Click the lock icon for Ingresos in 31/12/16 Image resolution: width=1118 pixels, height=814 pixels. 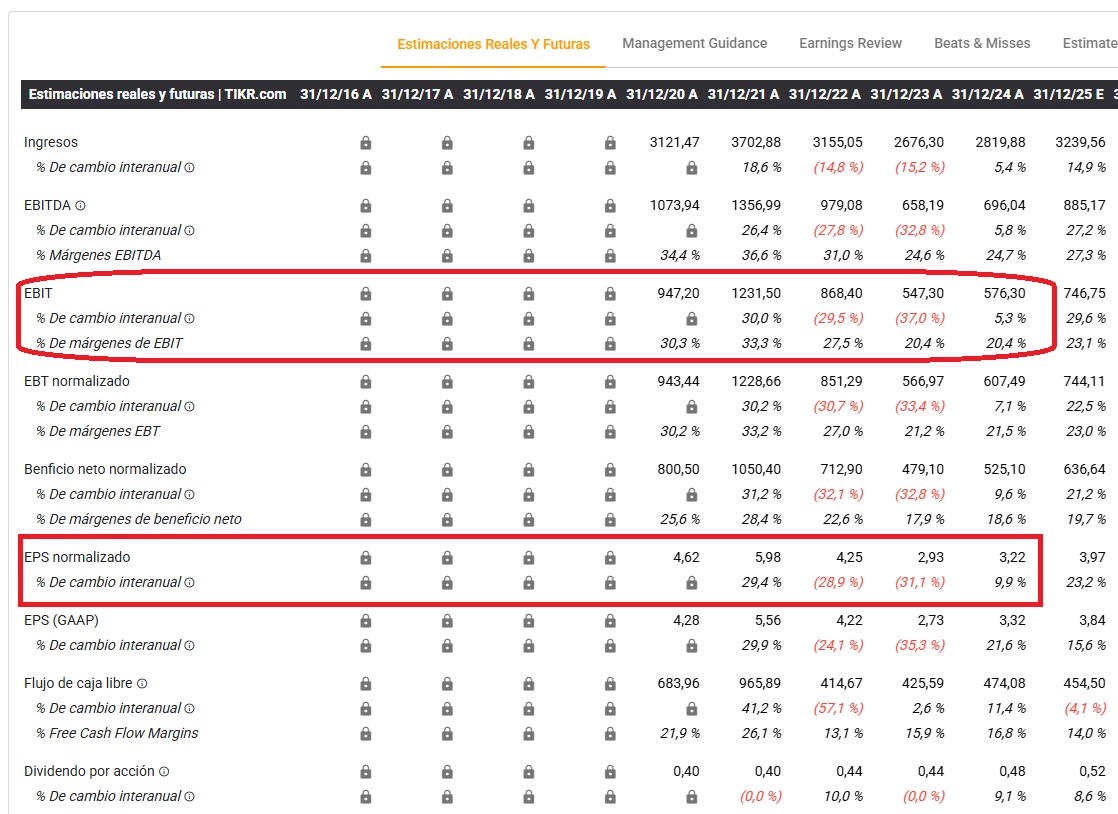coord(365,143)
